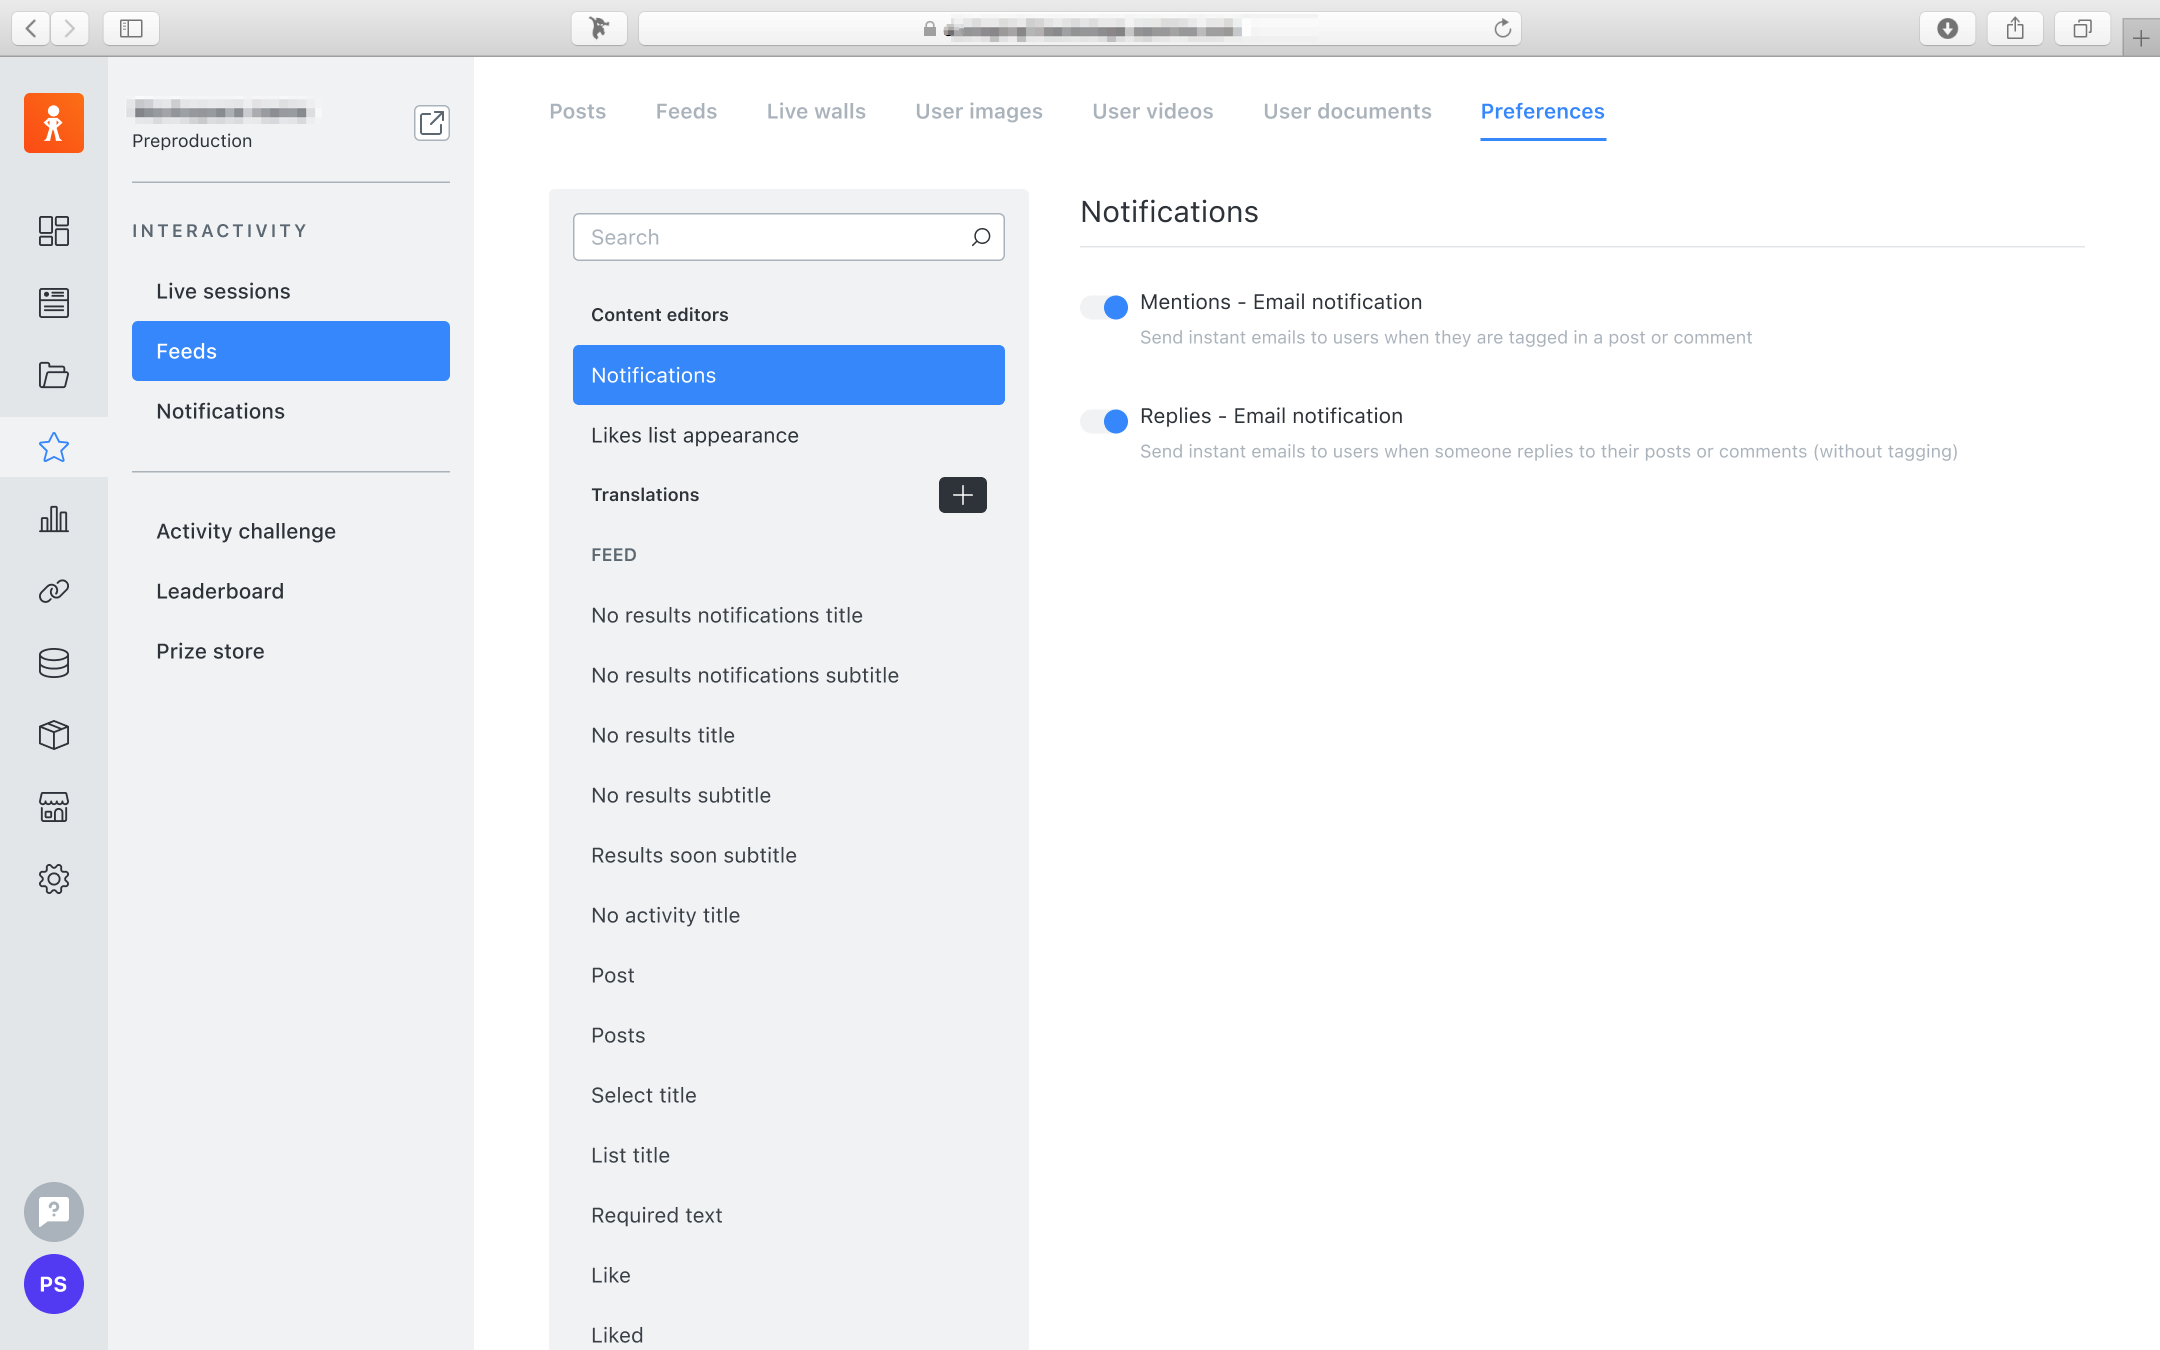Open the chain link icon in sidebar
The height and width of the screenshot is (1350, 2160).
[x=54, y=591]
